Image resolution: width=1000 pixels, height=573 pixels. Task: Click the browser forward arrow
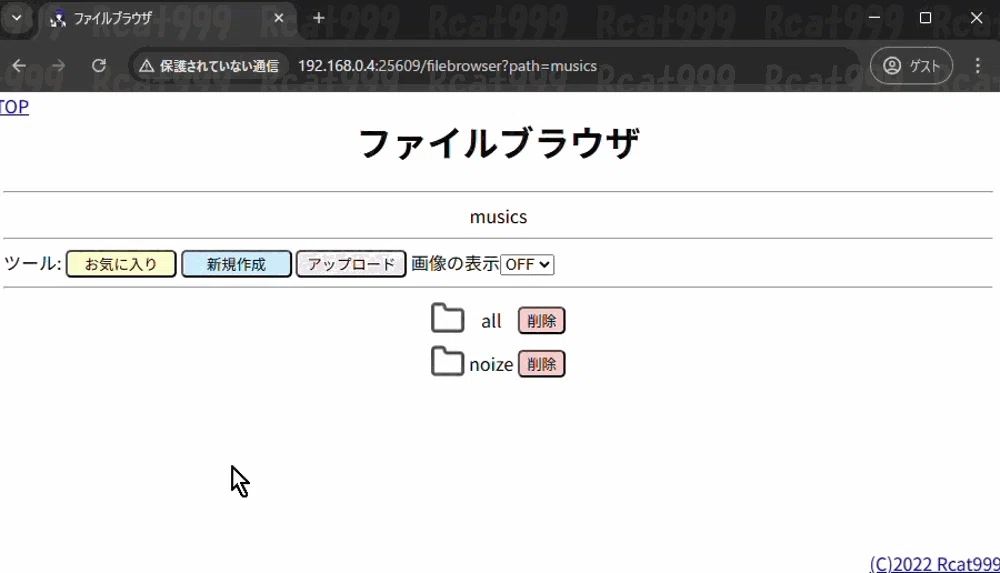point(58,66)
